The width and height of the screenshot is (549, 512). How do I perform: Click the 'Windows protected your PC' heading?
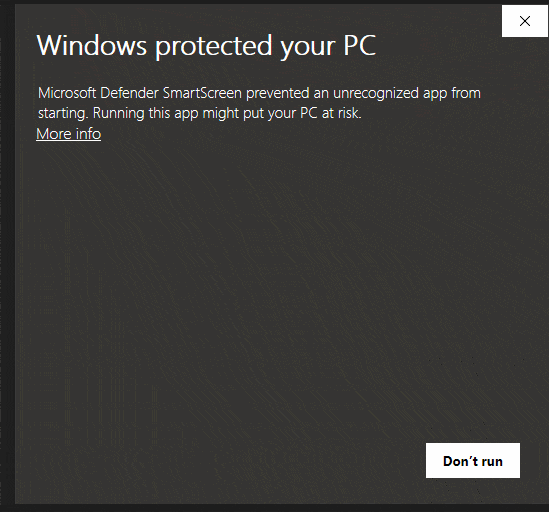206,46
